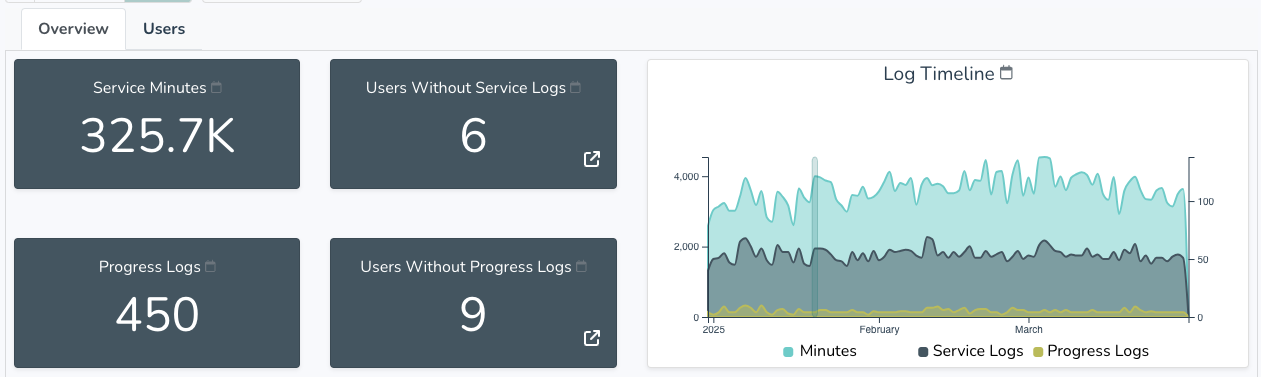Open external link on Users Without Service Logs card

click(x=592, y=159)
